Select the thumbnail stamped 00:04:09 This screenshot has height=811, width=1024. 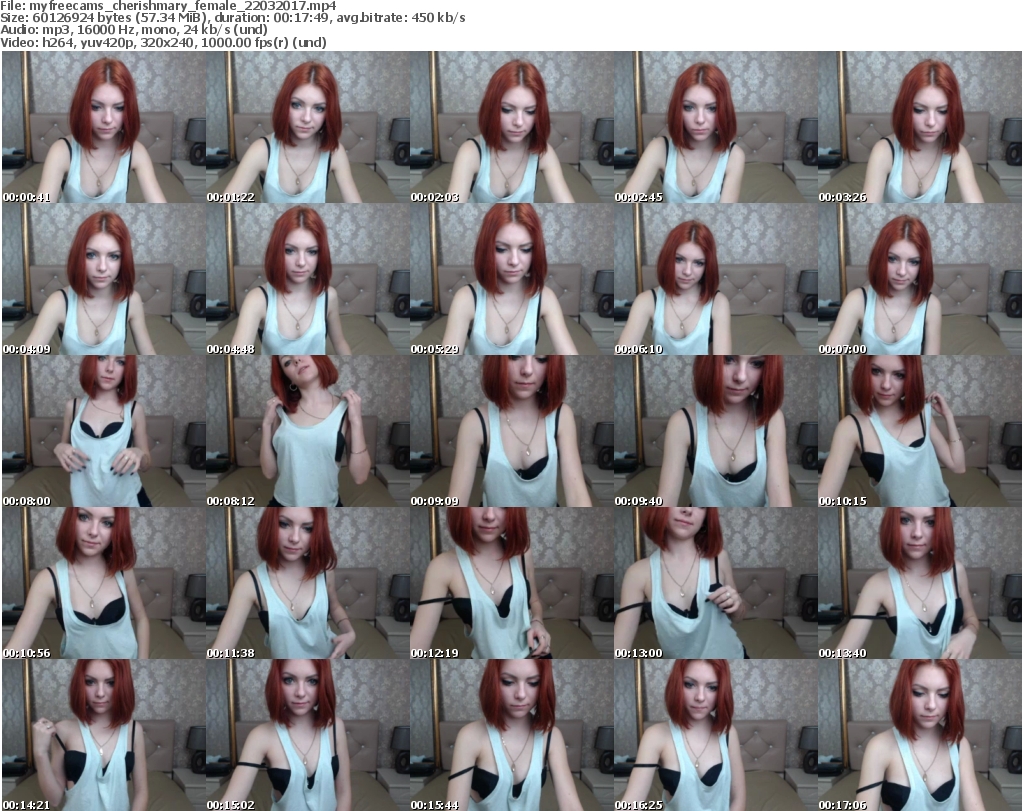[104, 279]
